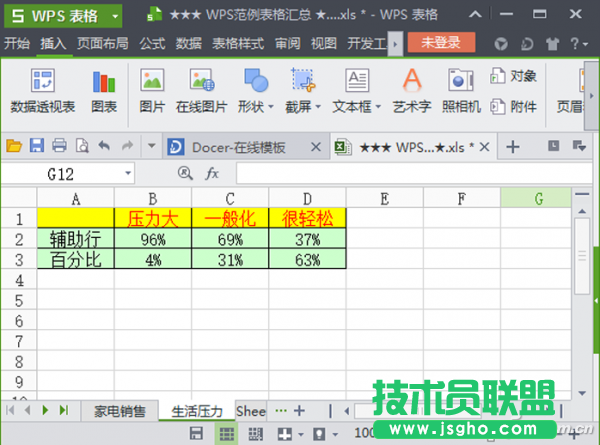Viewport: 600px width, 445px height.
Task: Click the 未登录 login button
Action: (441, 43)
